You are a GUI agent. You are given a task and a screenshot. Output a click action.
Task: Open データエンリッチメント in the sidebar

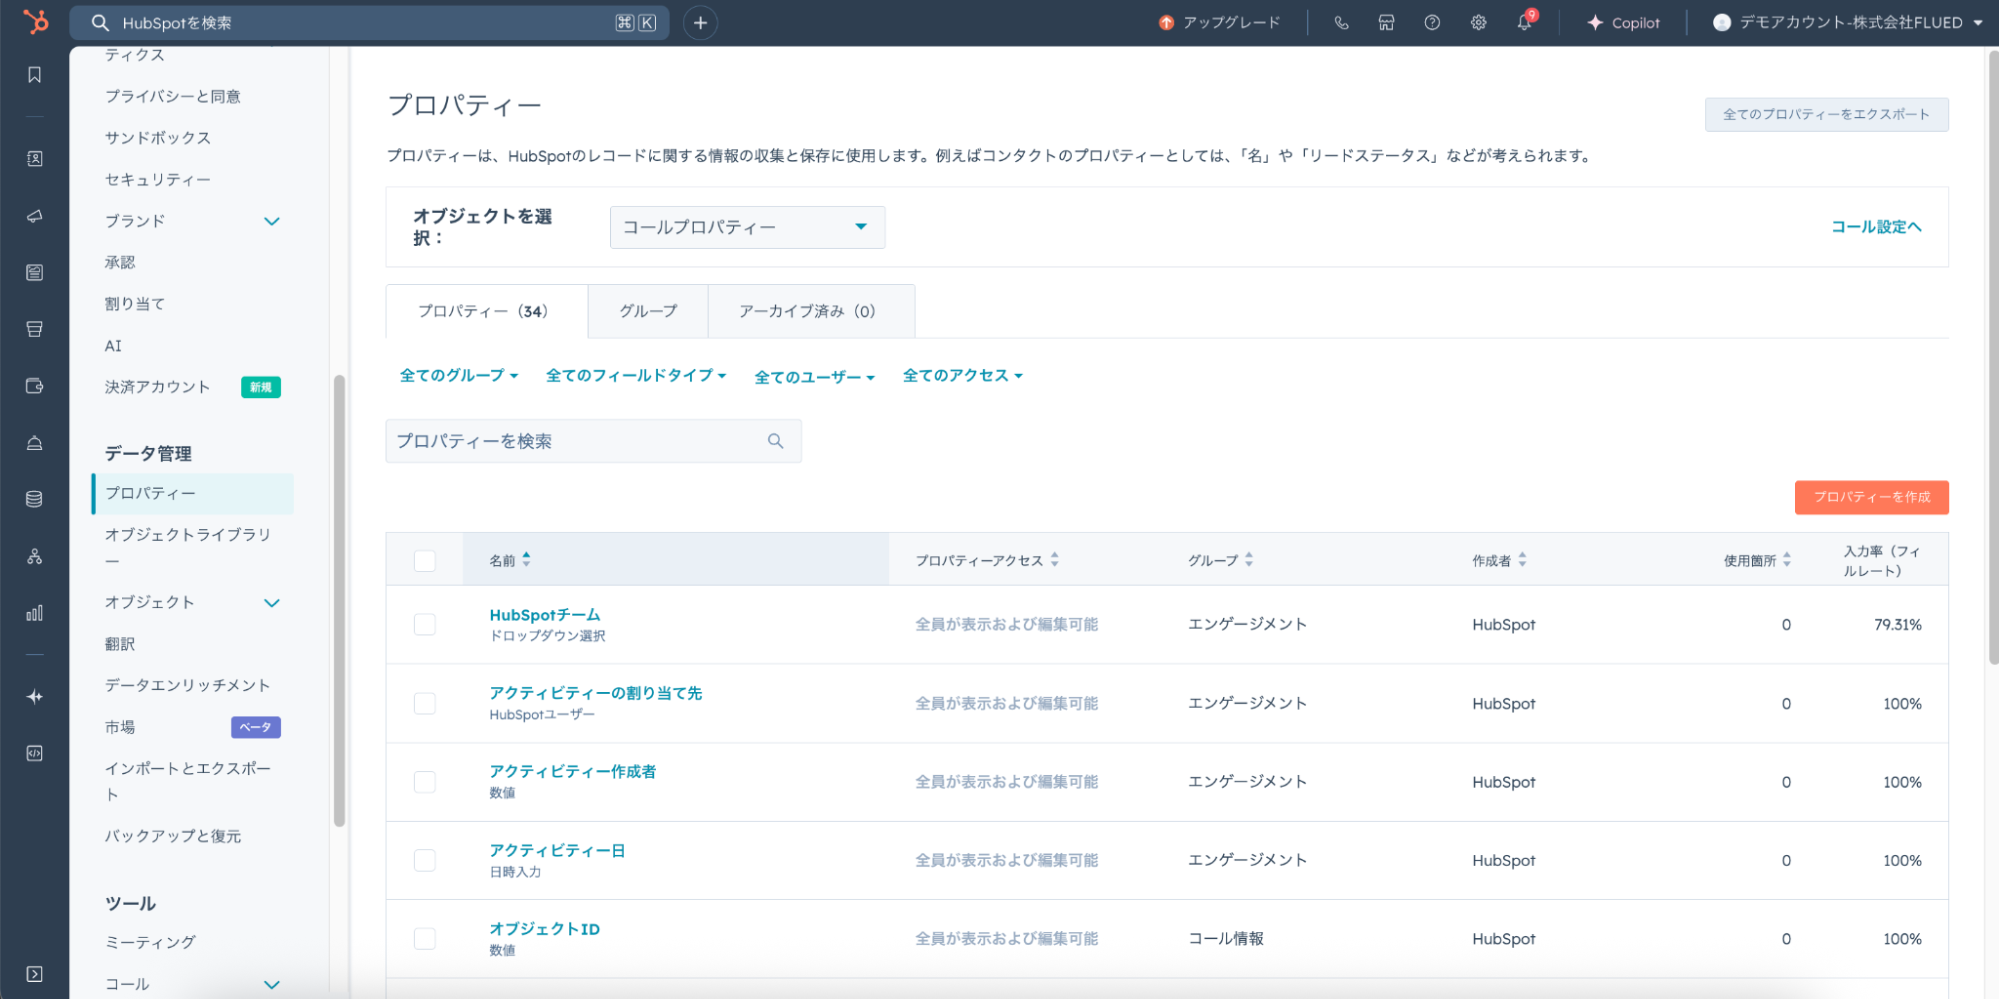[188, 686]
